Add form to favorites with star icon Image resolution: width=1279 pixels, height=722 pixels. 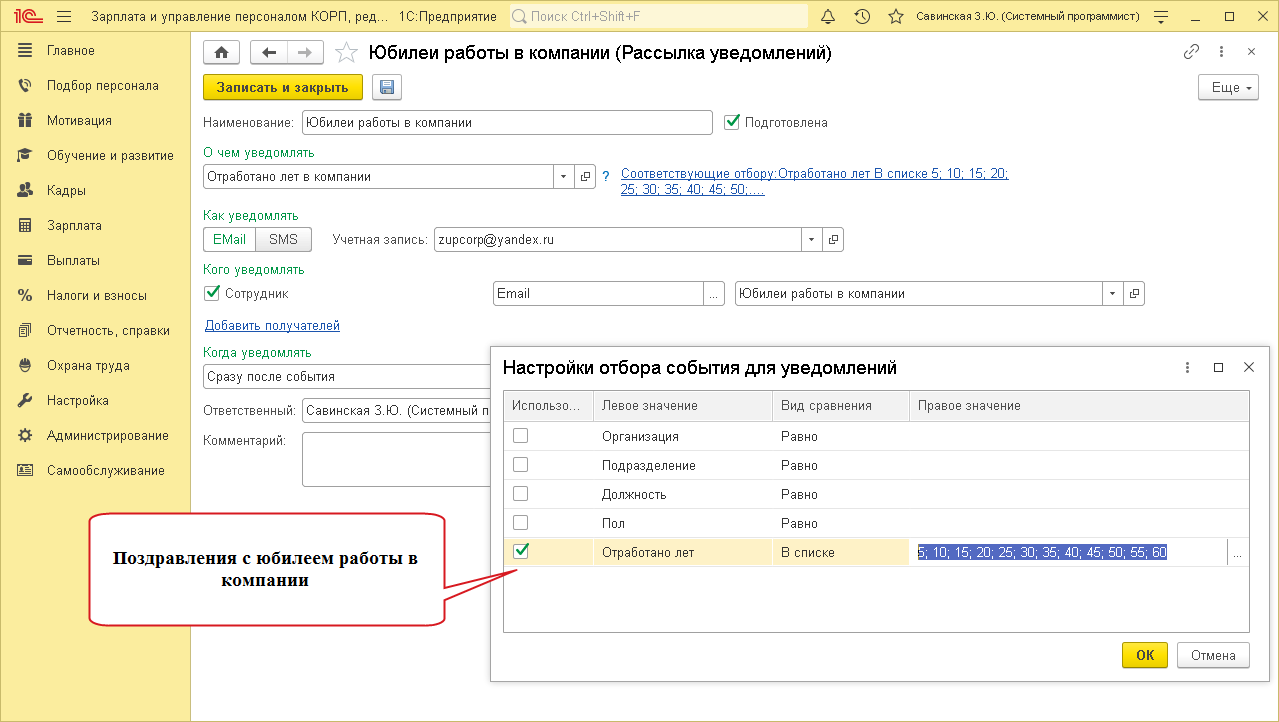pyautogui.click(x=345, y=53)
